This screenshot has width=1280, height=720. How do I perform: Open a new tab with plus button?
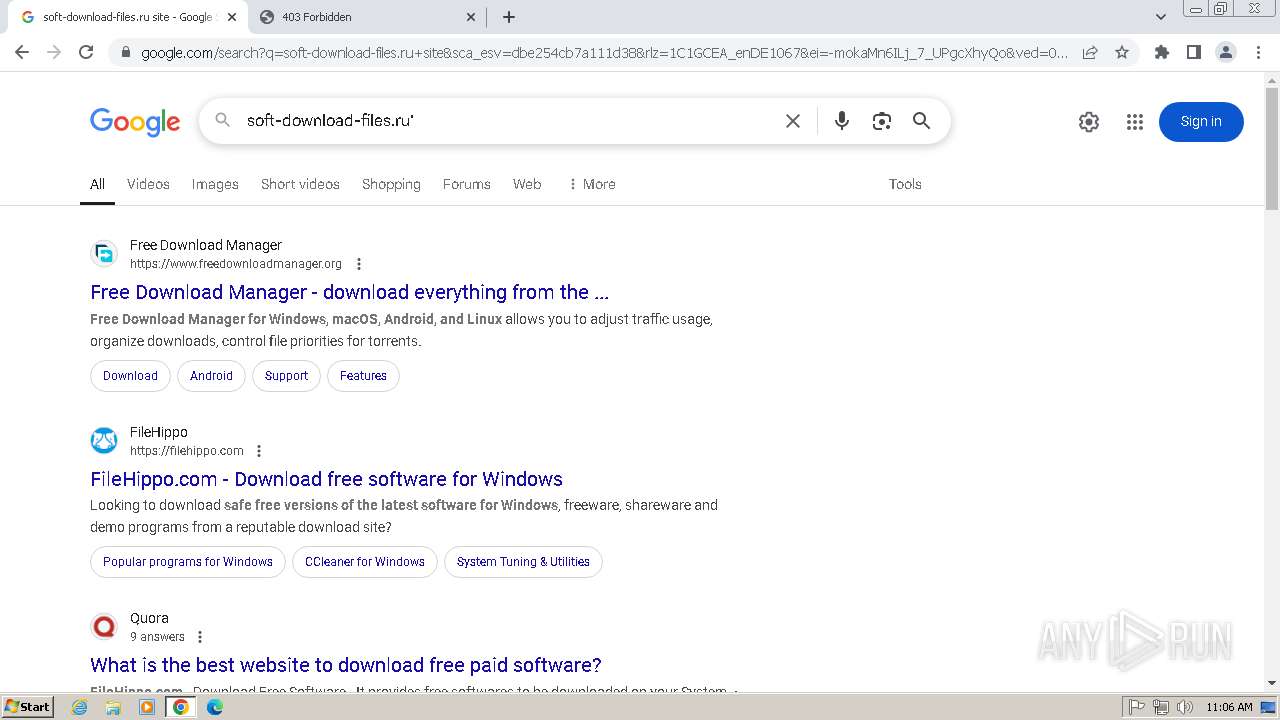click(x=508, y=17)
